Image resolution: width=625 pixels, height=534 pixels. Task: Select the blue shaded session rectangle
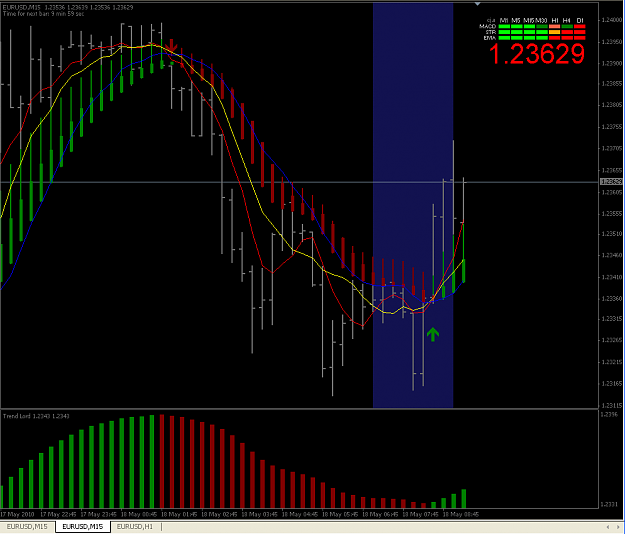(413, 205)
